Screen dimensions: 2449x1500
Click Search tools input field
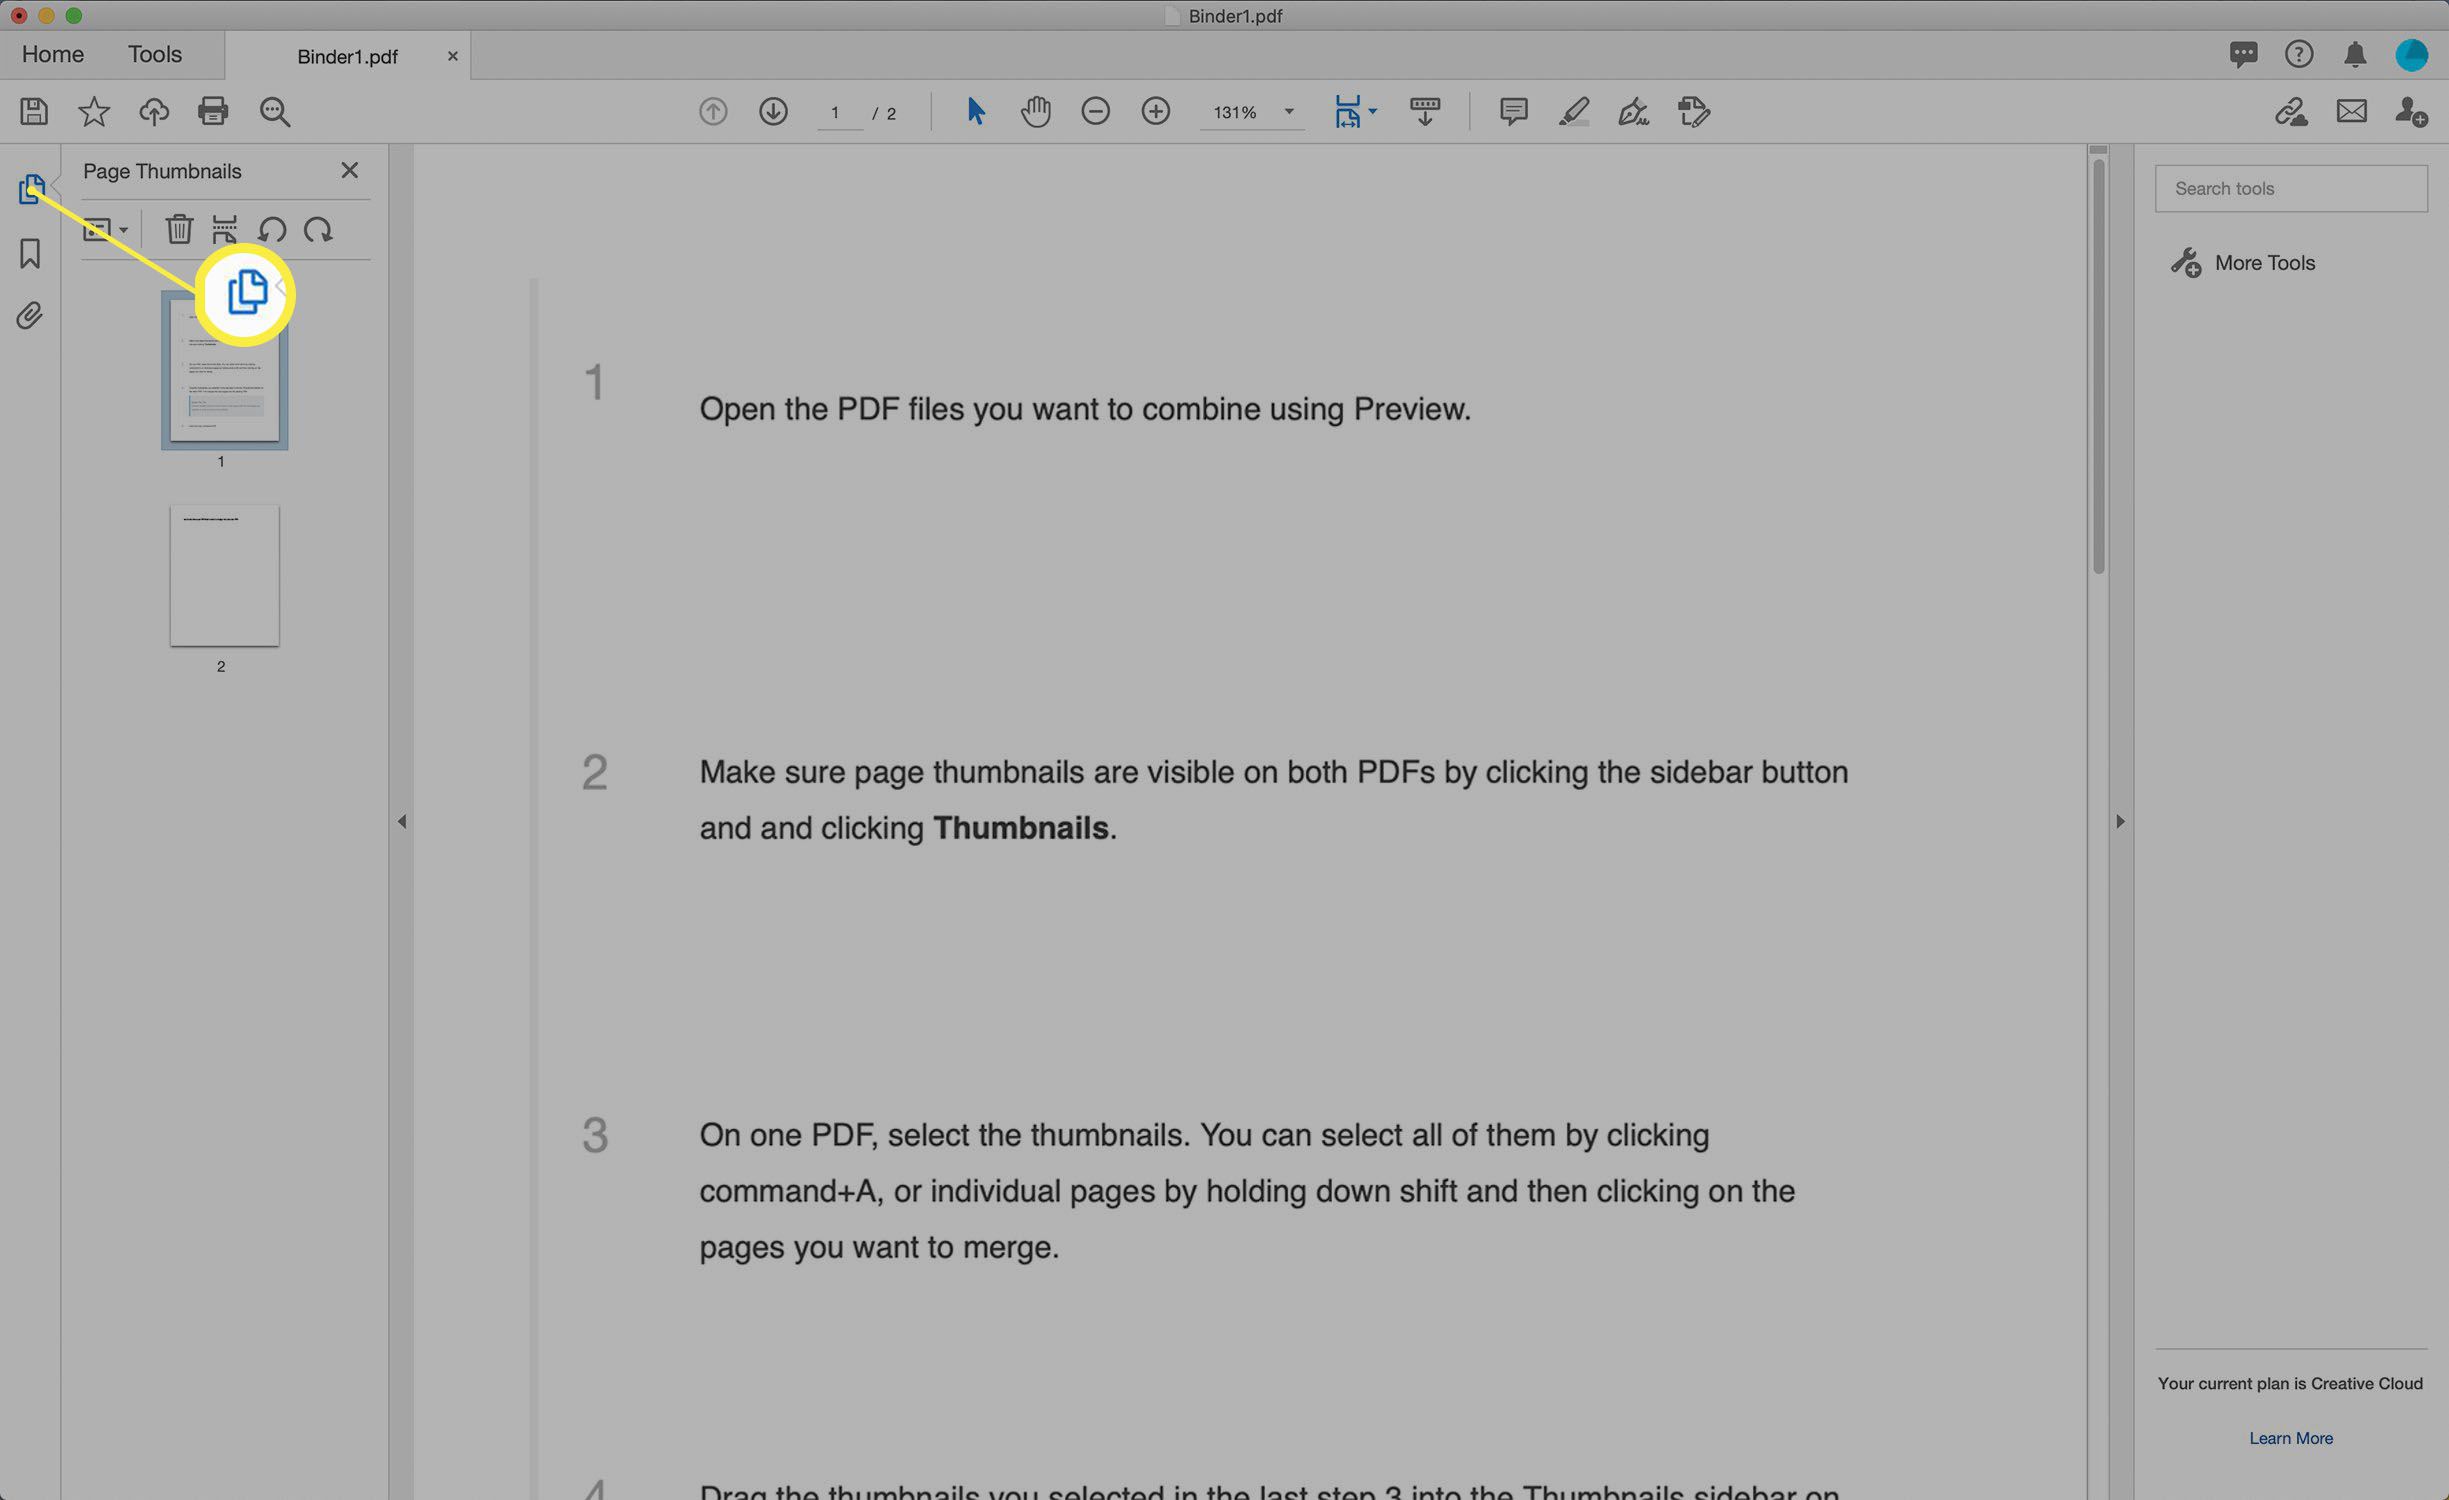[2292, 187]
